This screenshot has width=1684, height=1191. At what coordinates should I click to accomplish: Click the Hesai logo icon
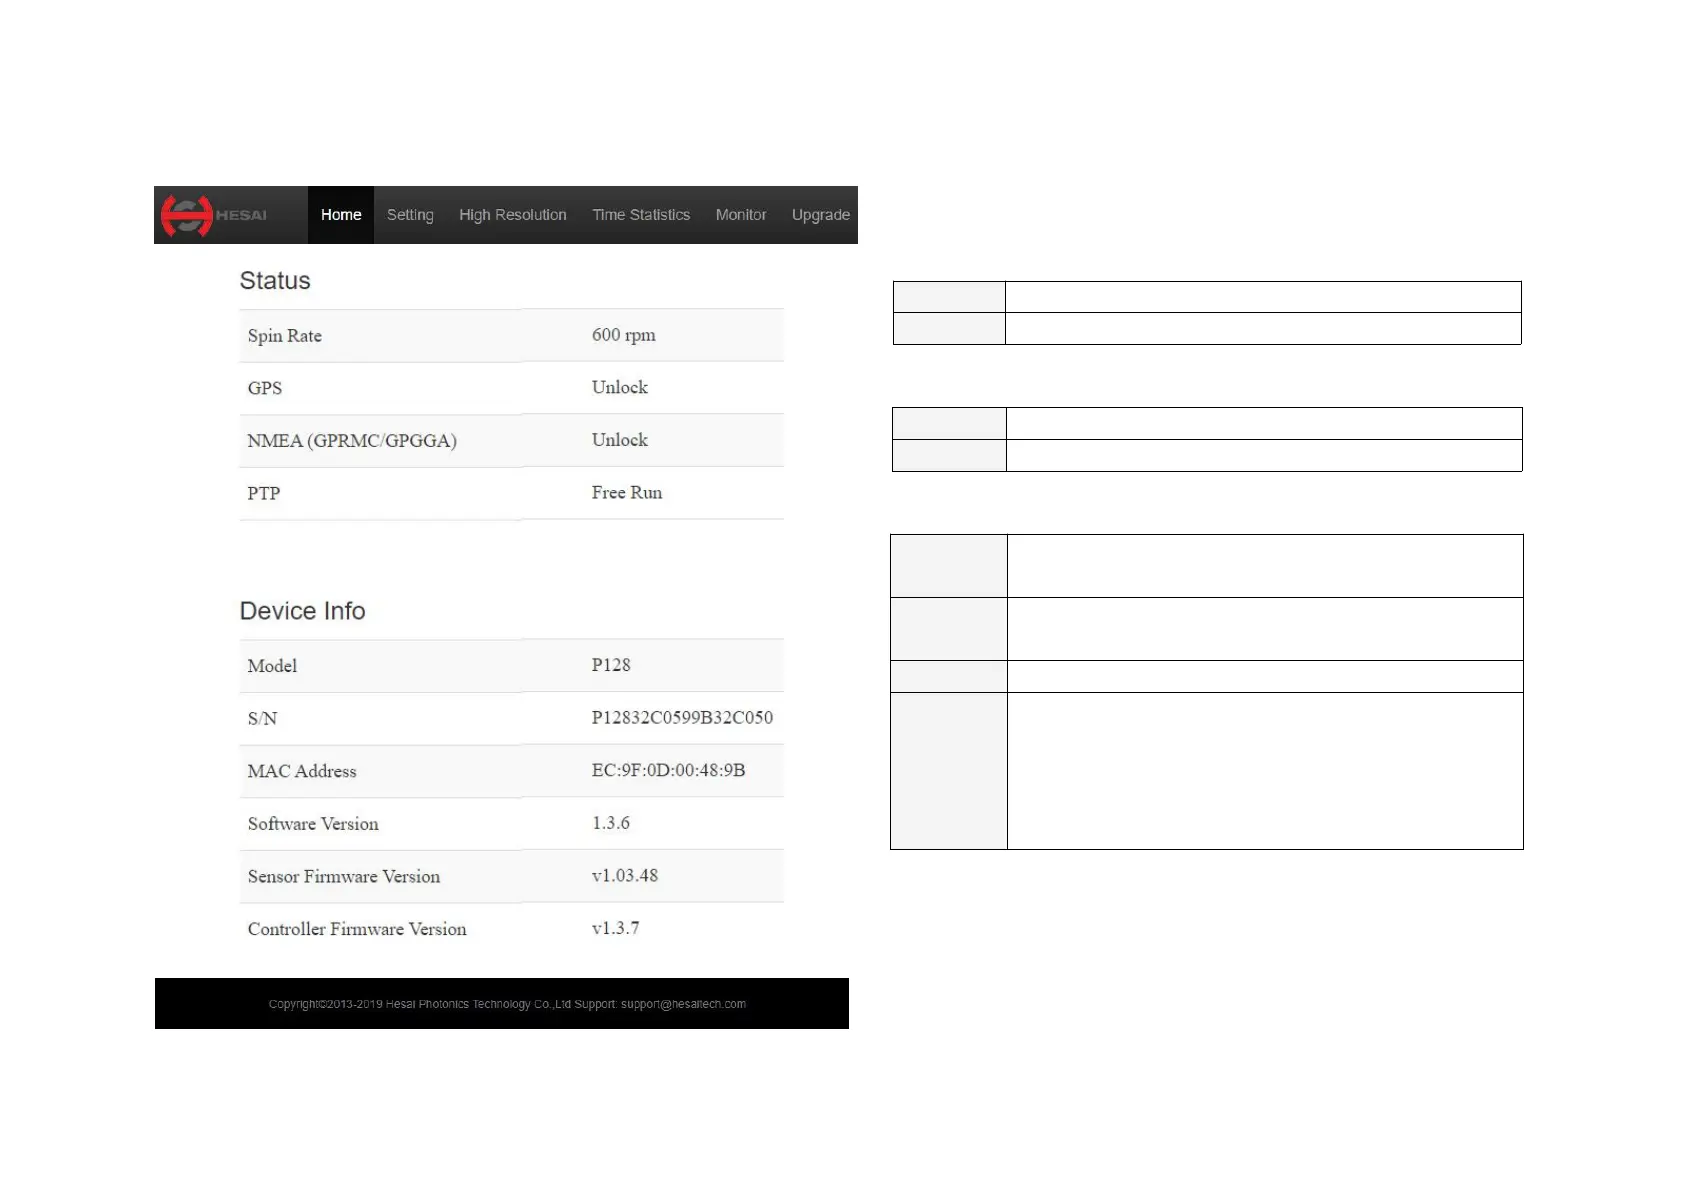coord(214,215)
